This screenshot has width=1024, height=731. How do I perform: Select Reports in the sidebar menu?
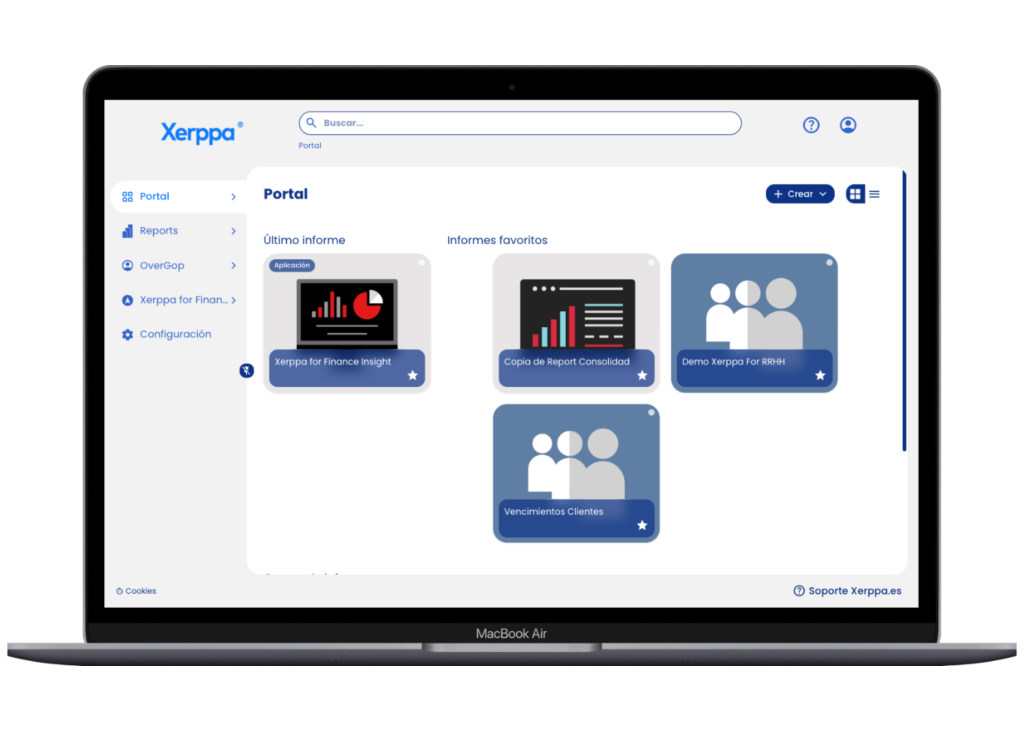[x=179, y=231]
